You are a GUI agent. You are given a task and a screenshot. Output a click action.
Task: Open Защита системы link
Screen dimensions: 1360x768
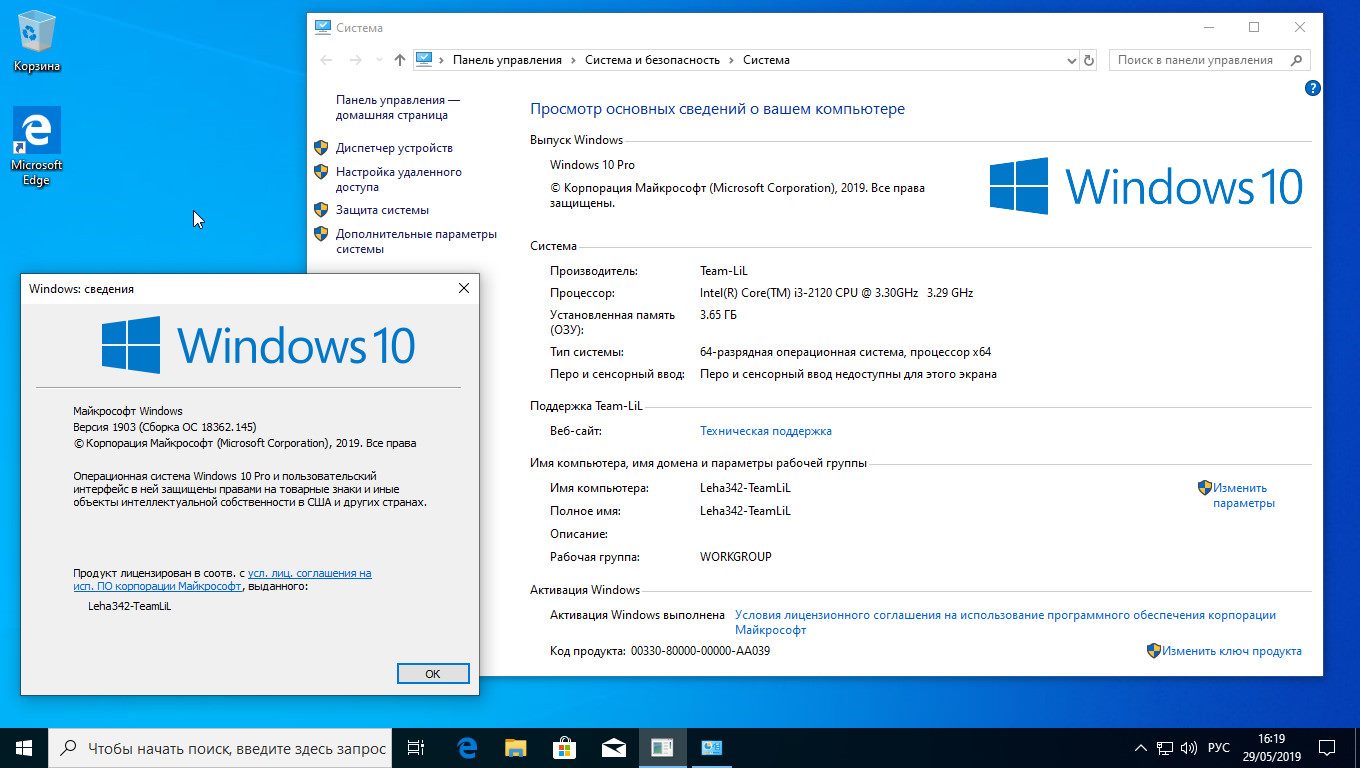pos(382,210)
